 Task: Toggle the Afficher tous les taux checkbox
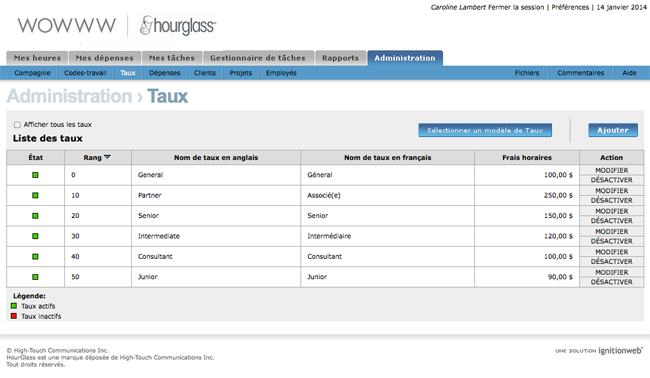click(x=17, y=125)
